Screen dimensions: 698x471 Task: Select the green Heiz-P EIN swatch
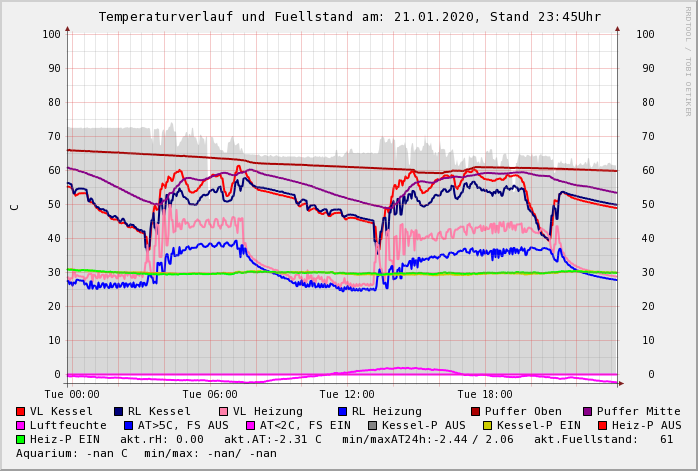click(21, 439)
